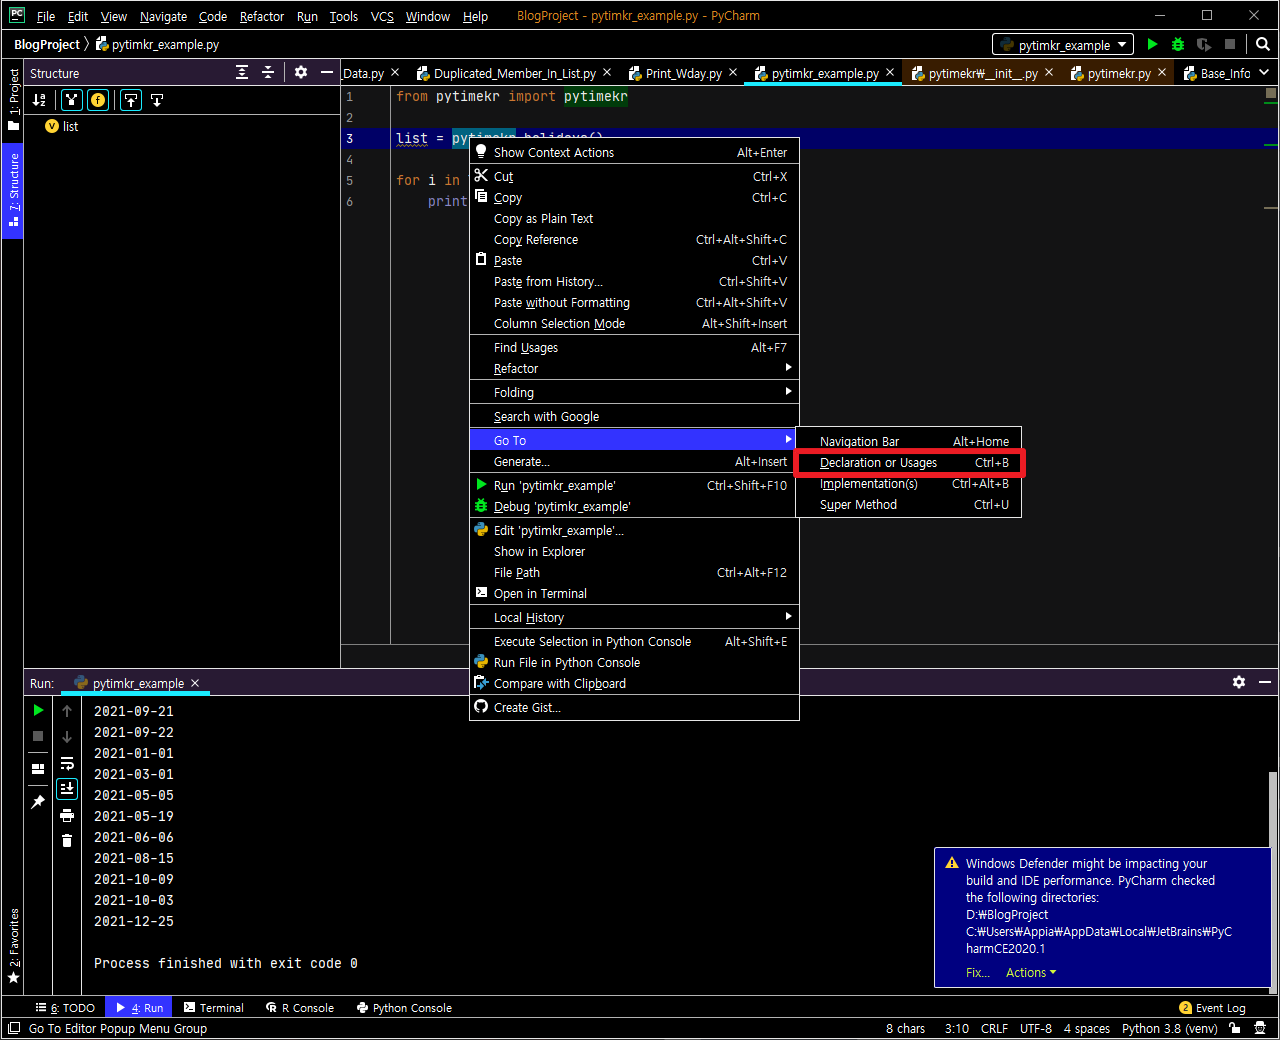The width and height of the screenshot is (1280, 1040).
Task: Hide the Run panel with minus icon
Action: pyautogui.click(x=1265, y=682)
